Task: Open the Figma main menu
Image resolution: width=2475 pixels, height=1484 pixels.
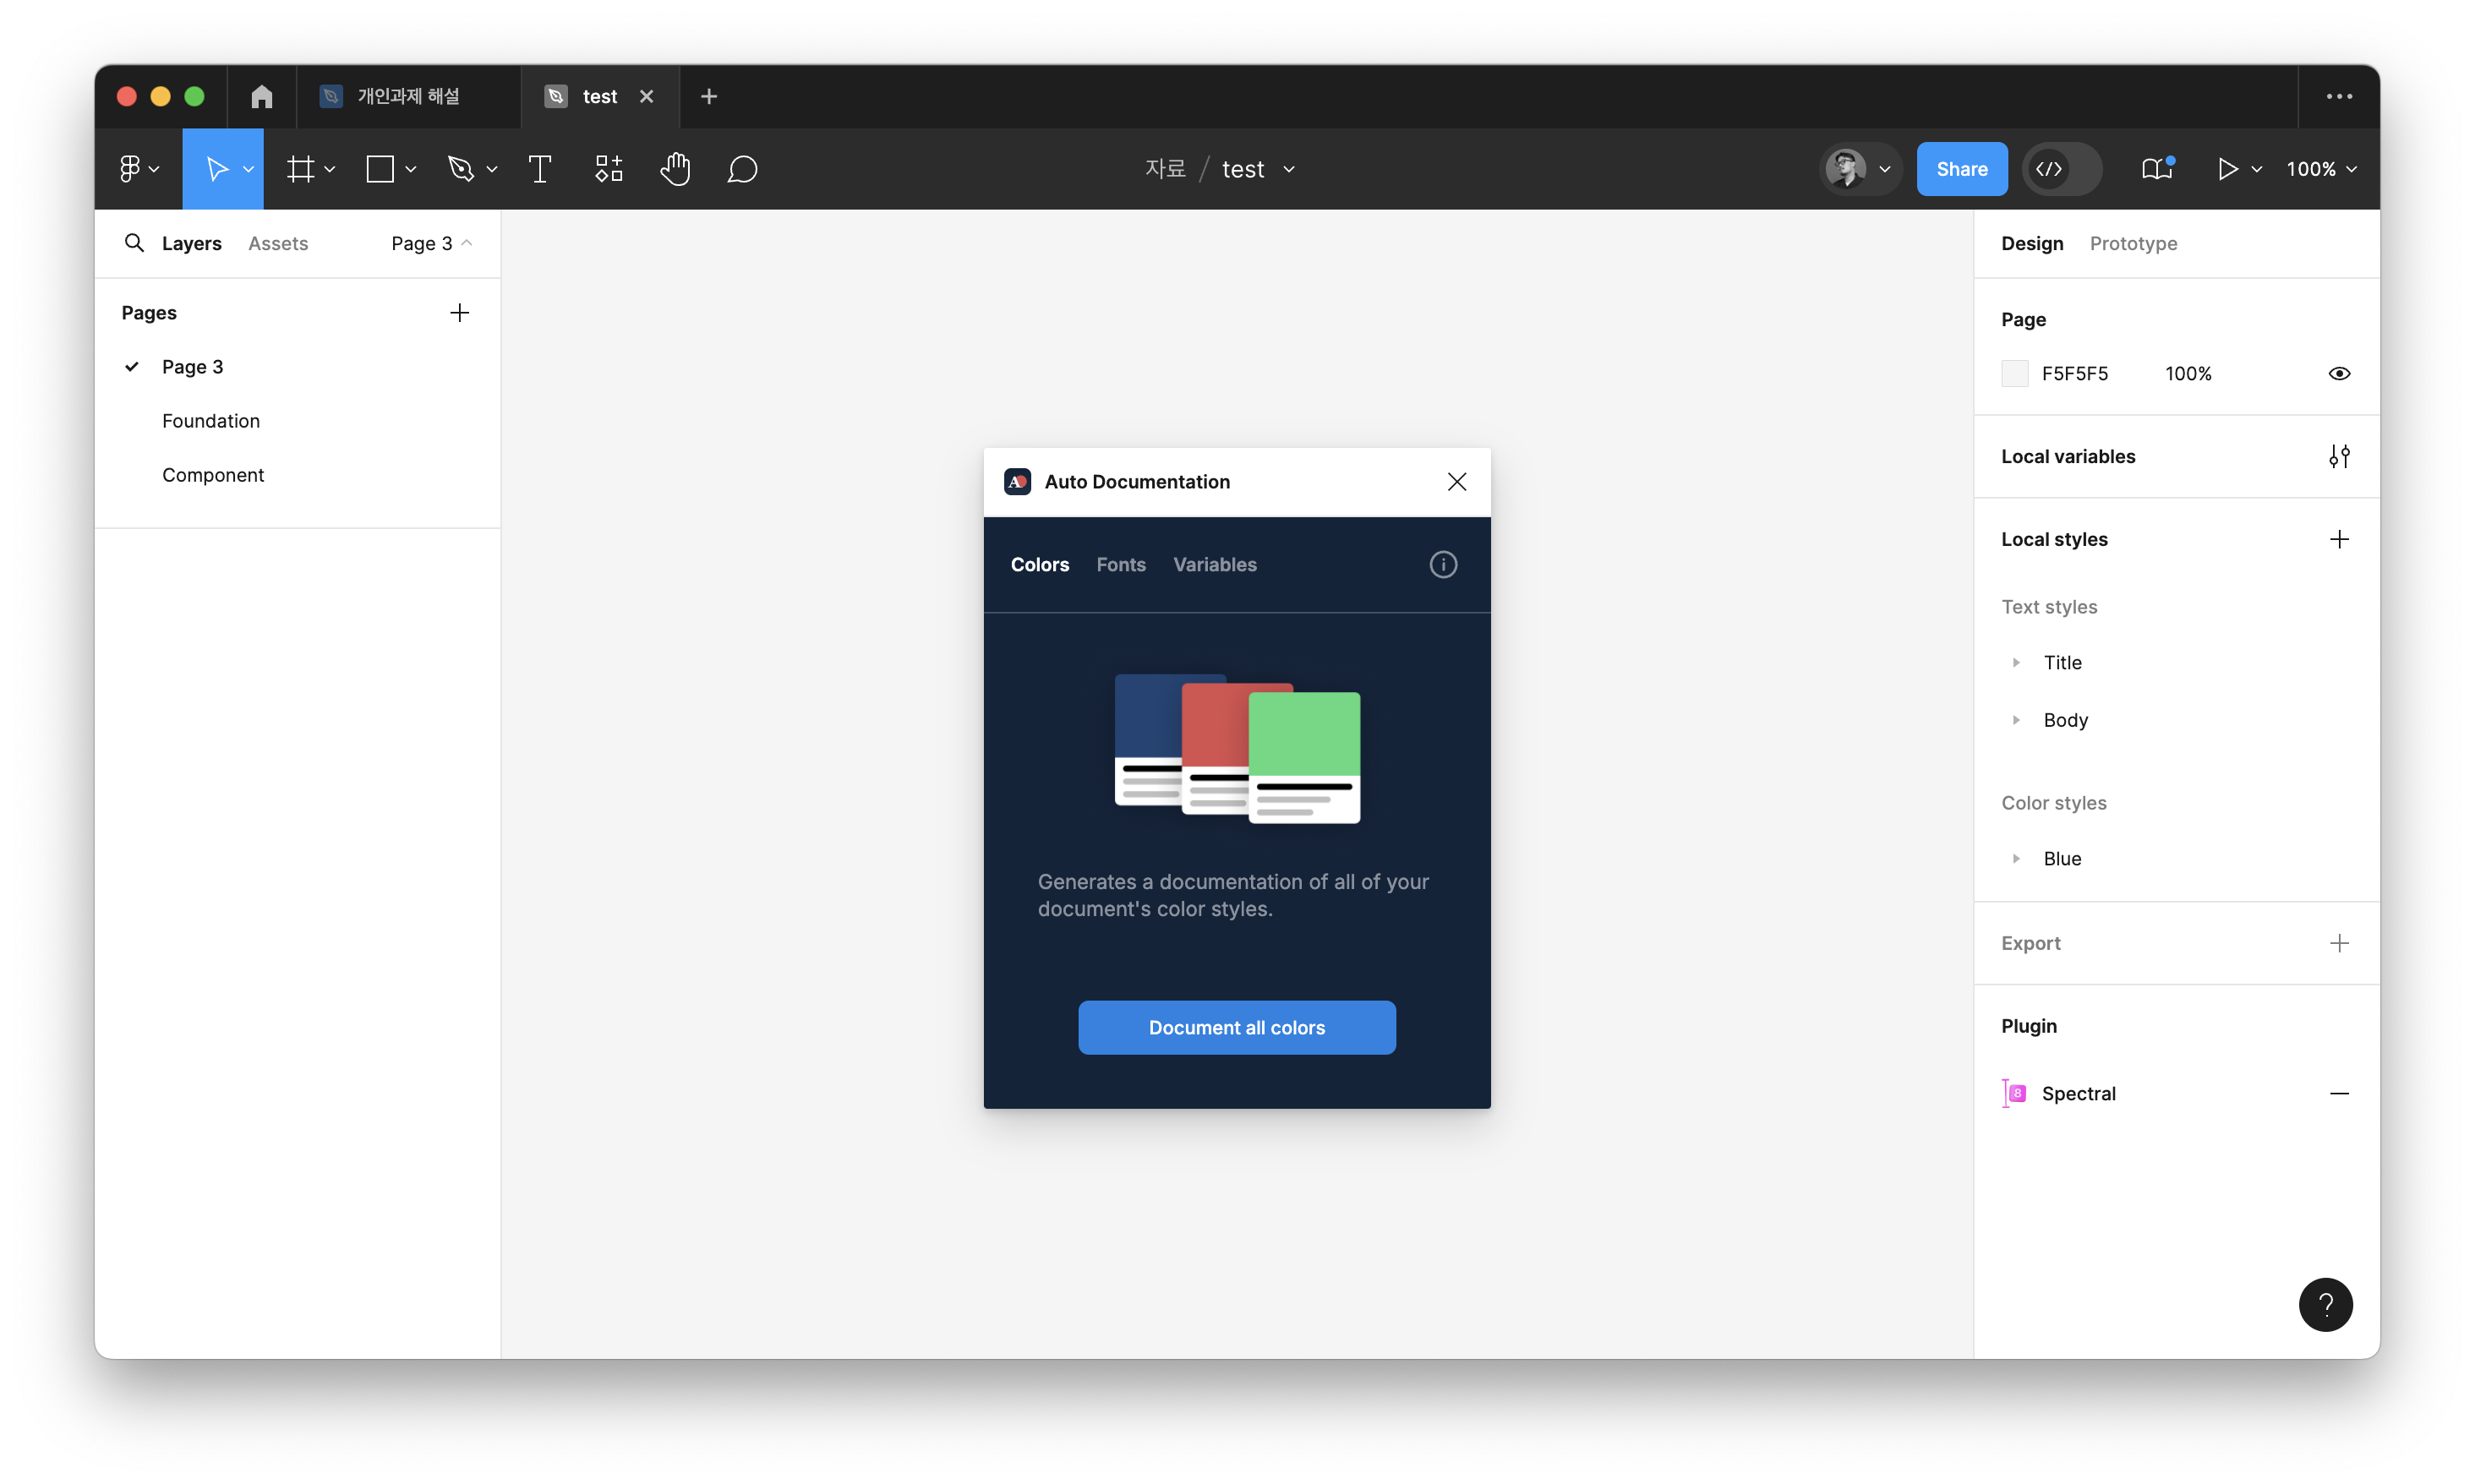Action: pos(138,169)
